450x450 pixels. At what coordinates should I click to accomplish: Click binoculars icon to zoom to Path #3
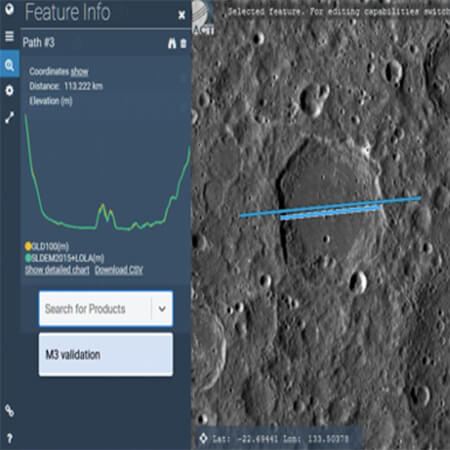pos(172,43)
